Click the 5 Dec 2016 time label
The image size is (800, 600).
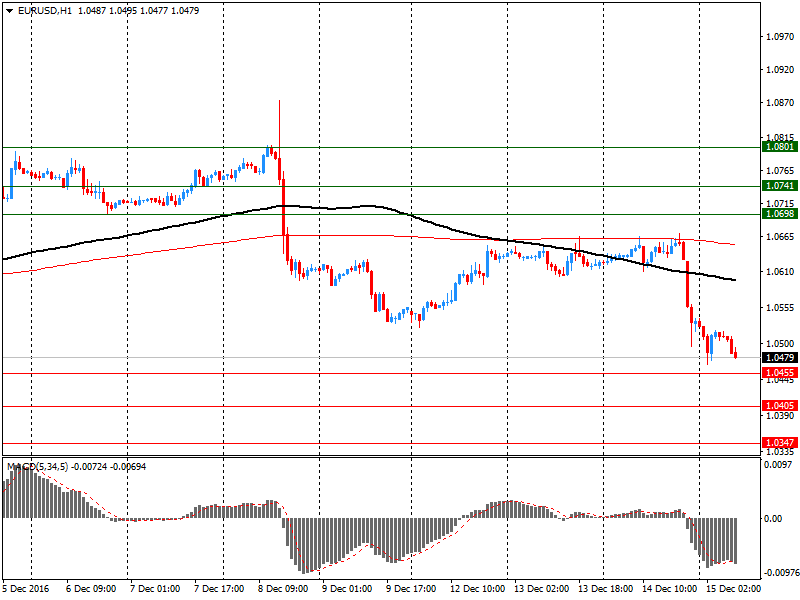(26, 589)
